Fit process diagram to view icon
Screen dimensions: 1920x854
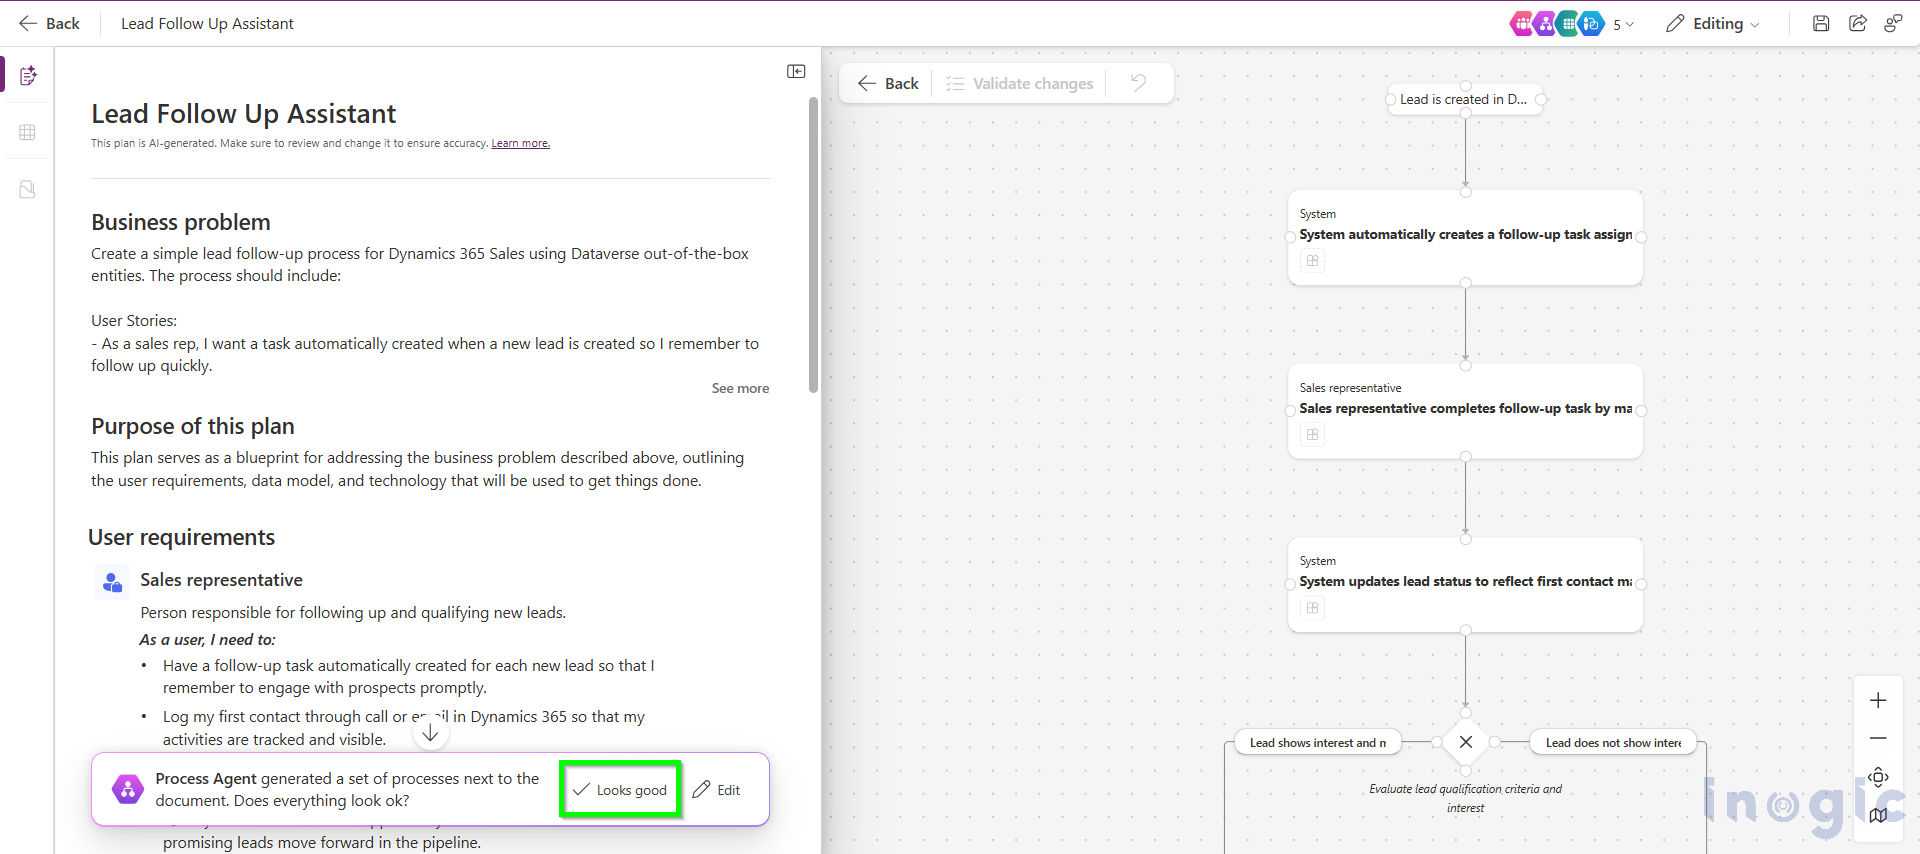pyautogui.click(x=1878, y=777)
